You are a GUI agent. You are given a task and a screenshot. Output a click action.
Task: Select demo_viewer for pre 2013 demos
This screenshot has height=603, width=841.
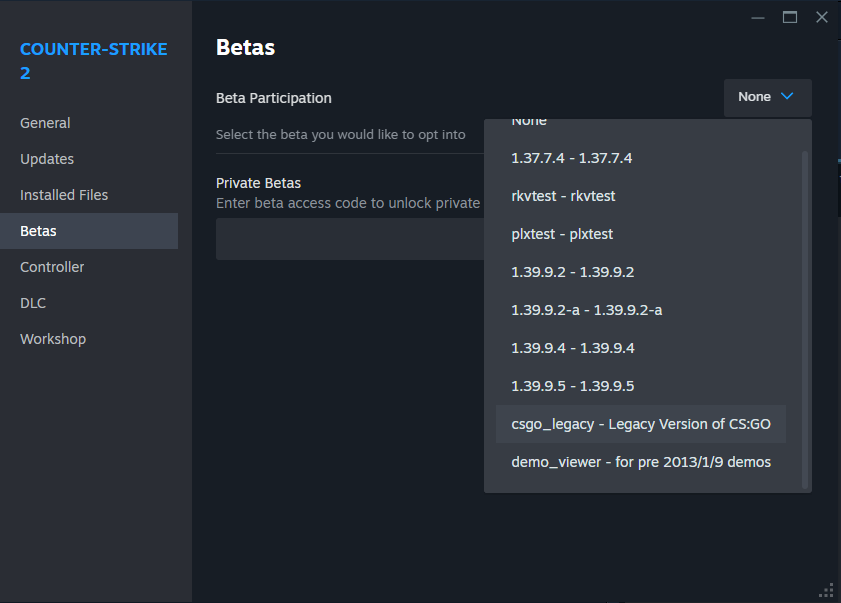coord(640,462)
